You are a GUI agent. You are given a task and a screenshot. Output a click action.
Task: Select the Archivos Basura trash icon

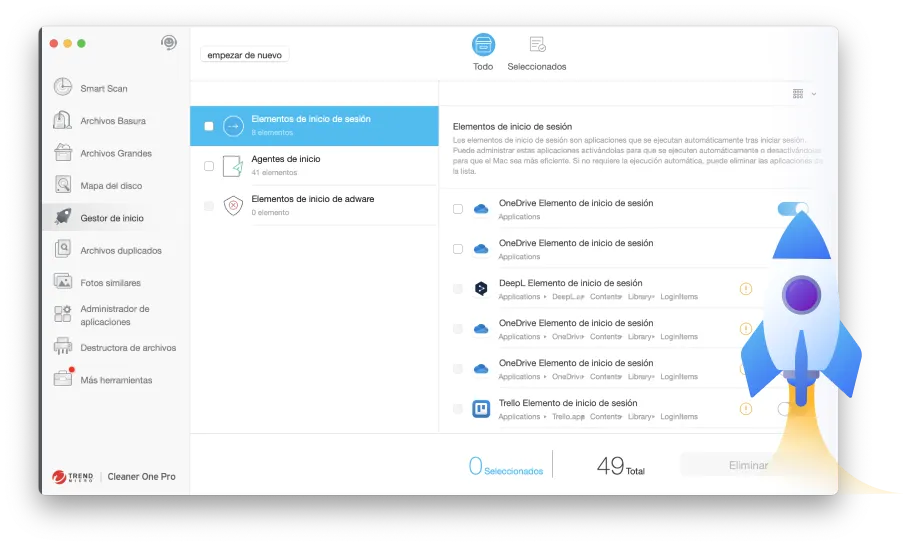click(62, 121)
